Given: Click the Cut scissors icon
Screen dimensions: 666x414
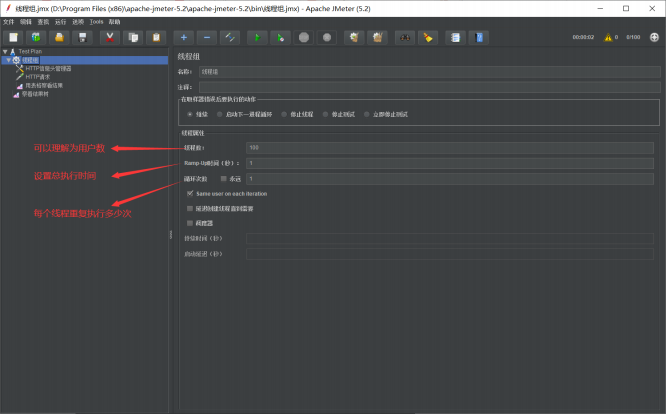Looking at the screenshot, I should [x=108, y=37].
